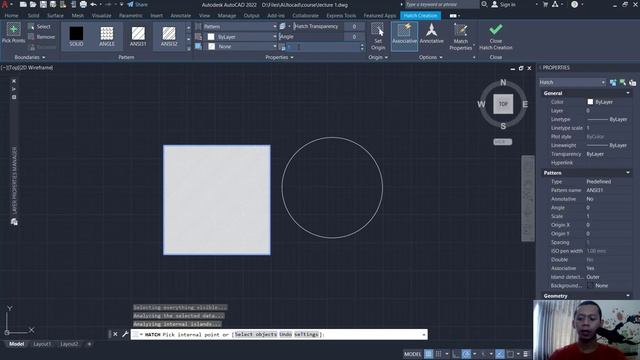Open the Hatch object type dropdown
Image resolution: width=640 pixels, height=360 pixels.
pyautogui.click(x=572, y=82)
